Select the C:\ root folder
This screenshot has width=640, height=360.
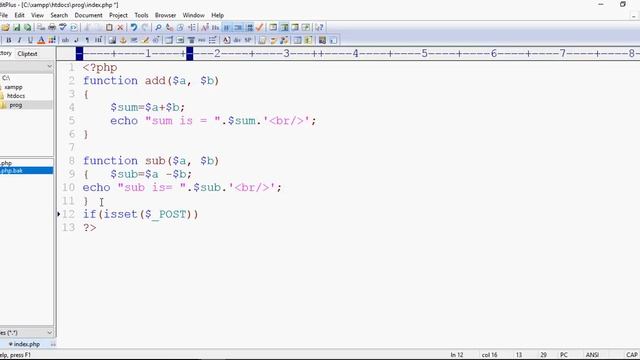(x=6, y=78)
